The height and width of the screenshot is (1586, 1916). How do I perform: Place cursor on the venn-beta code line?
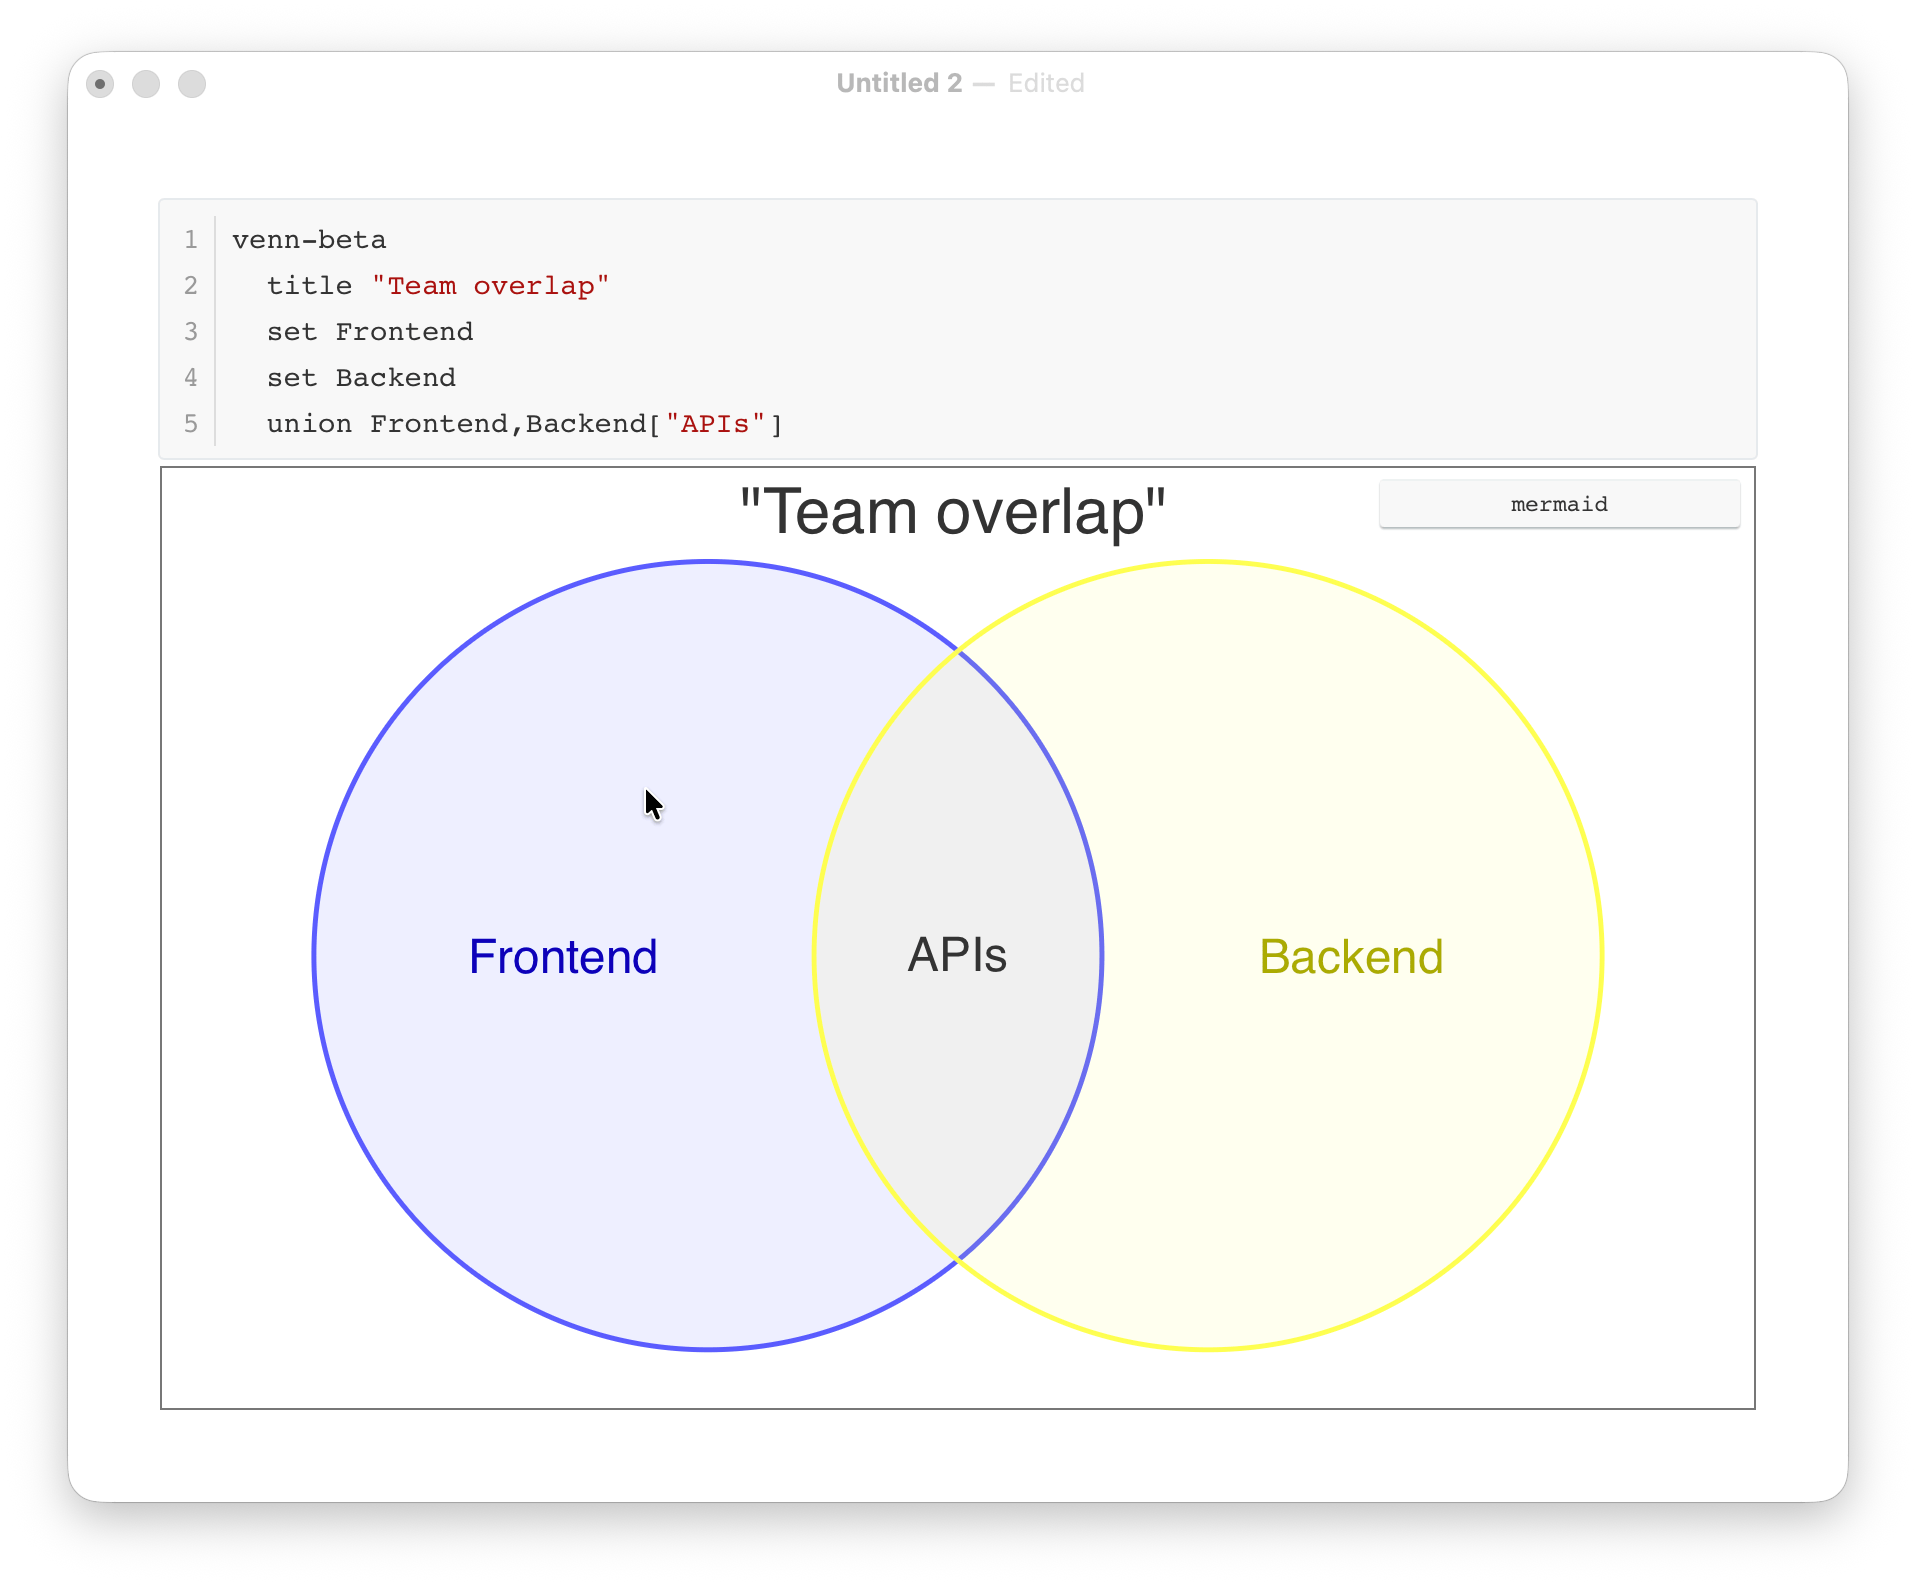[x=309, y=240]
